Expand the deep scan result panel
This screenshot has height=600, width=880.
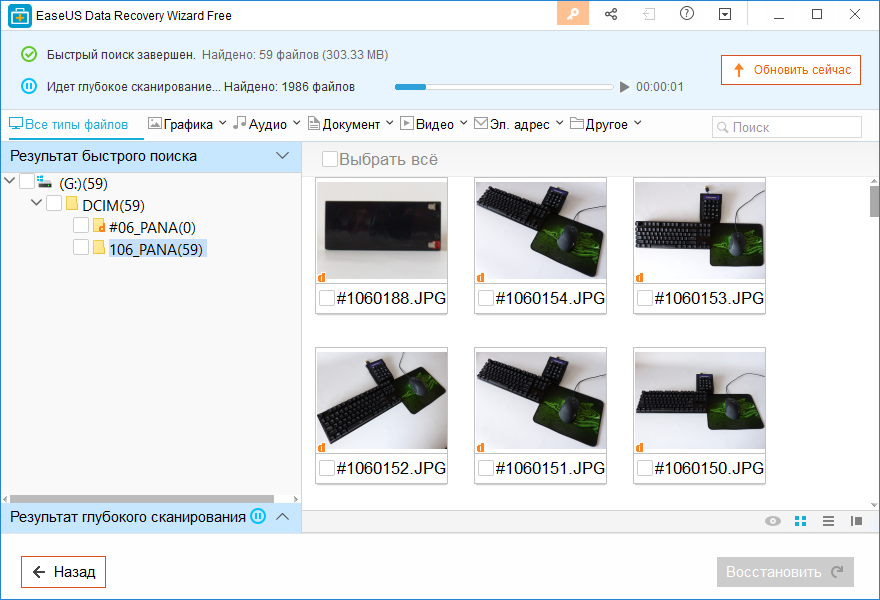pyautogui.click(x=283, y=516)
